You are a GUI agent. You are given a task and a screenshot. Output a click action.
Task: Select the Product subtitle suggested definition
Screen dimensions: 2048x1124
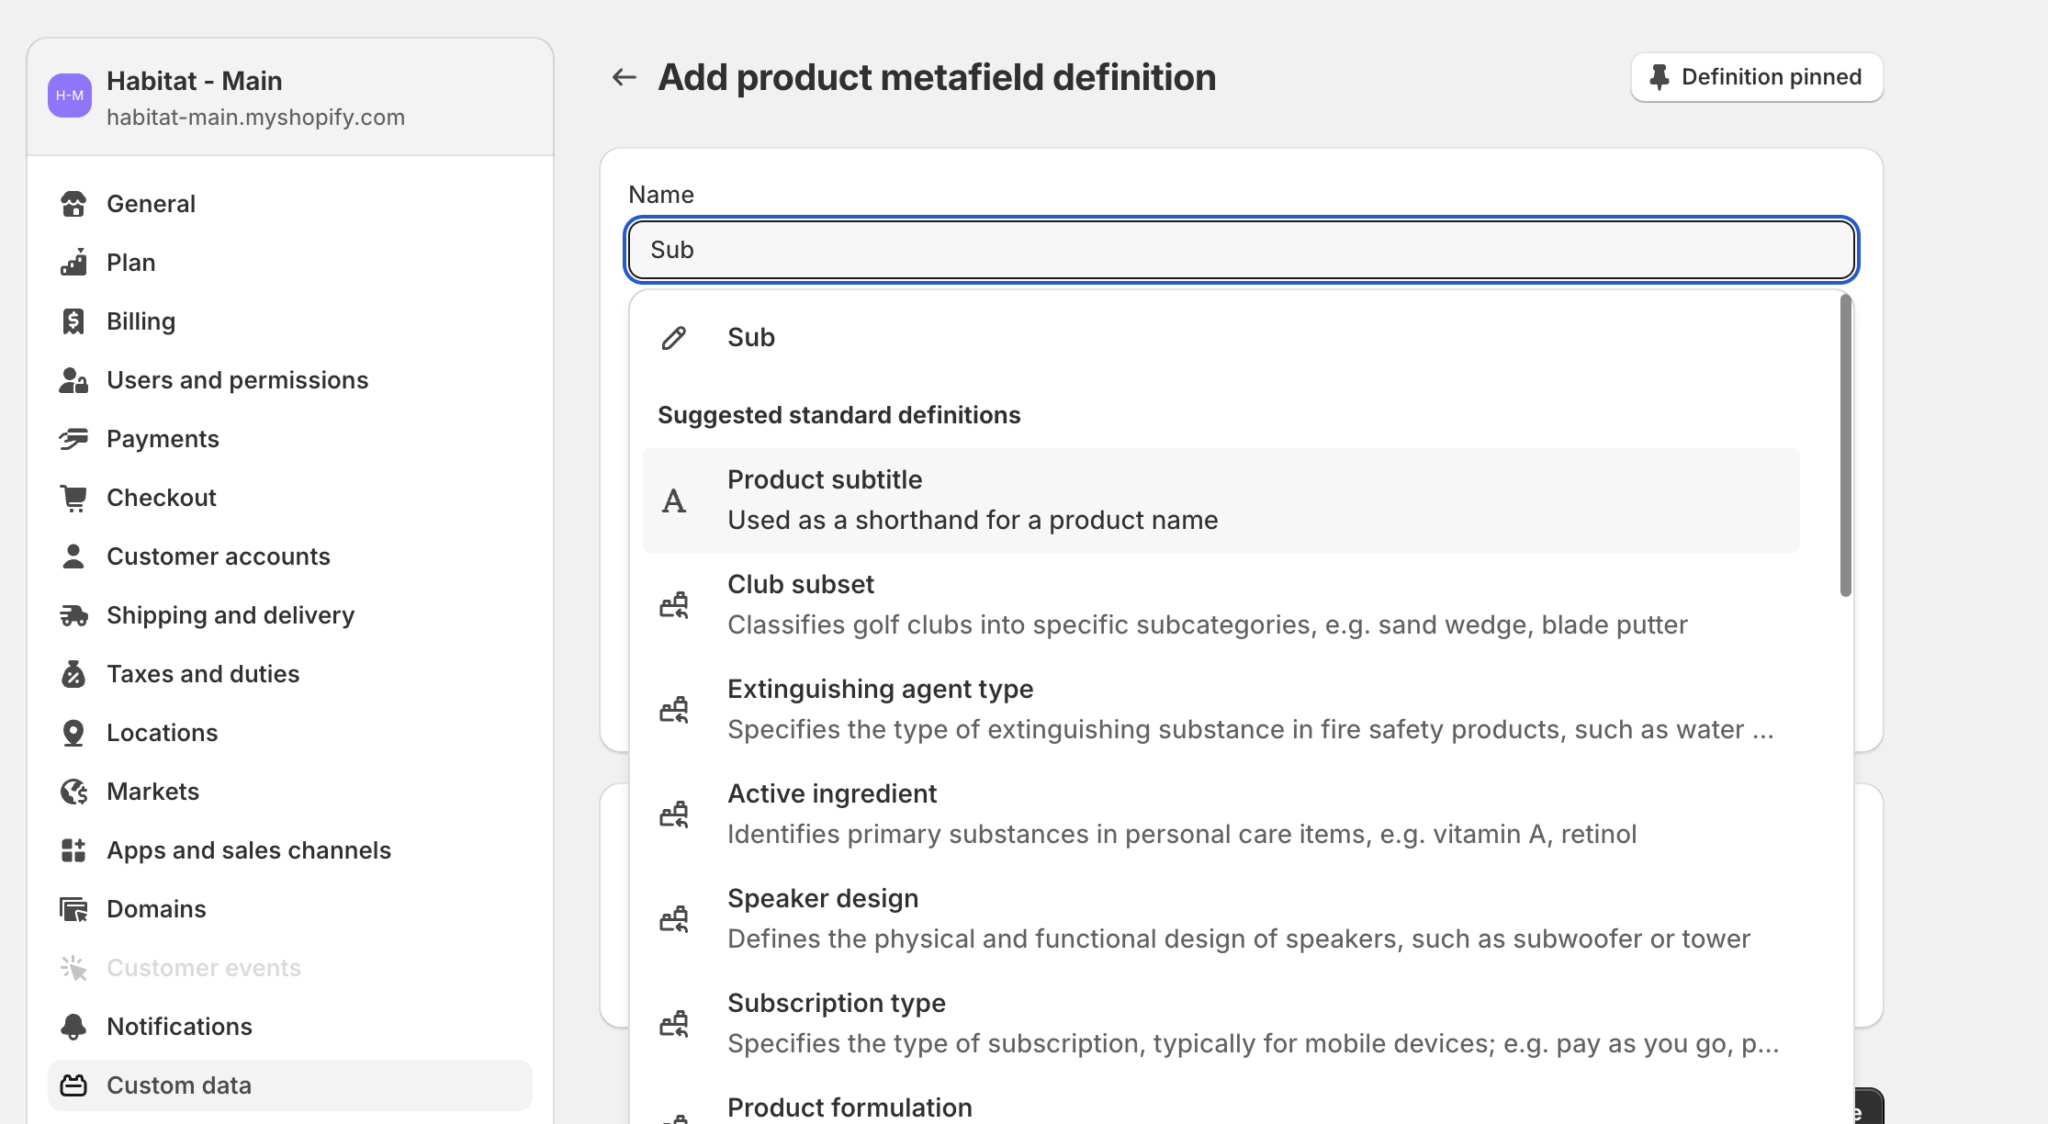[1100, 499]
